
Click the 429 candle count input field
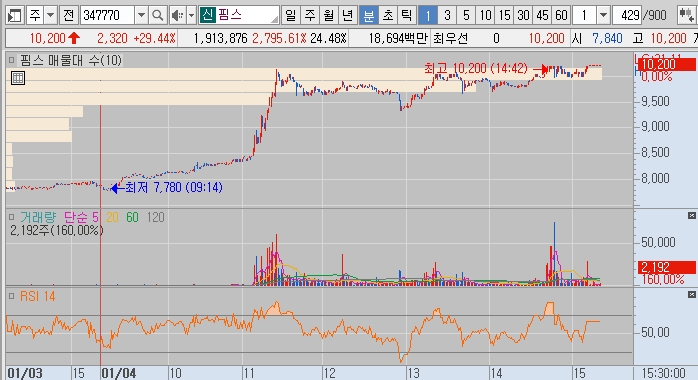click(627, 16)
